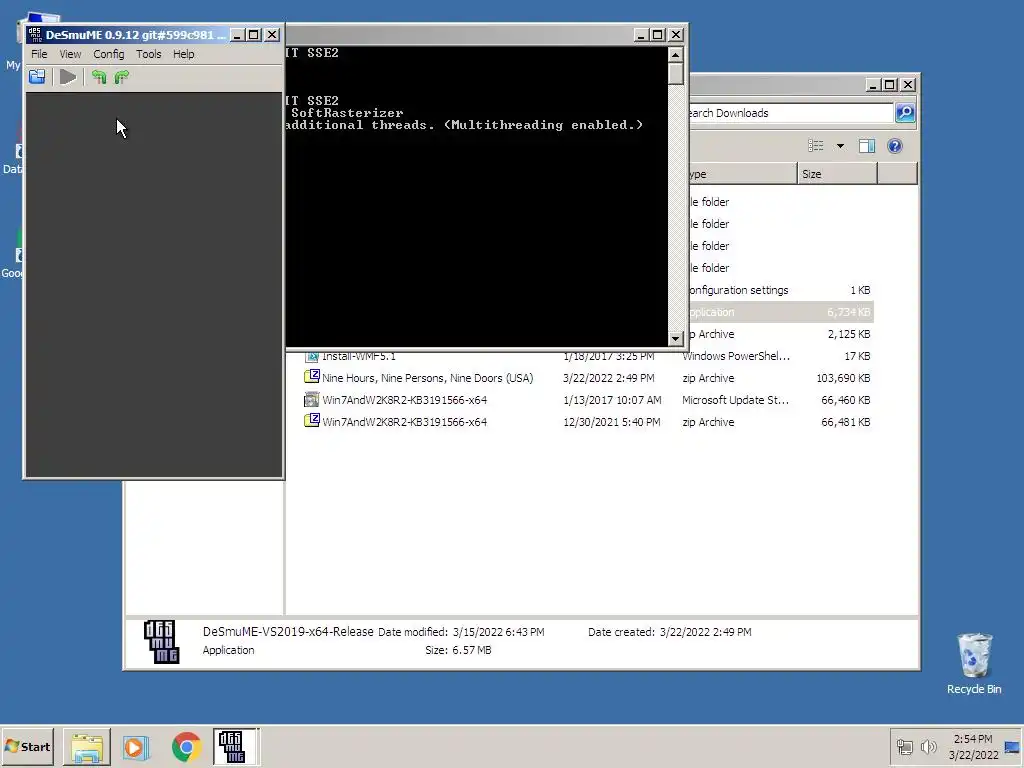Select the Install-WMF5.1 file row
The height and width of the screenshot is (768, 1024).
pyautogui.click(x=588, y=356)
